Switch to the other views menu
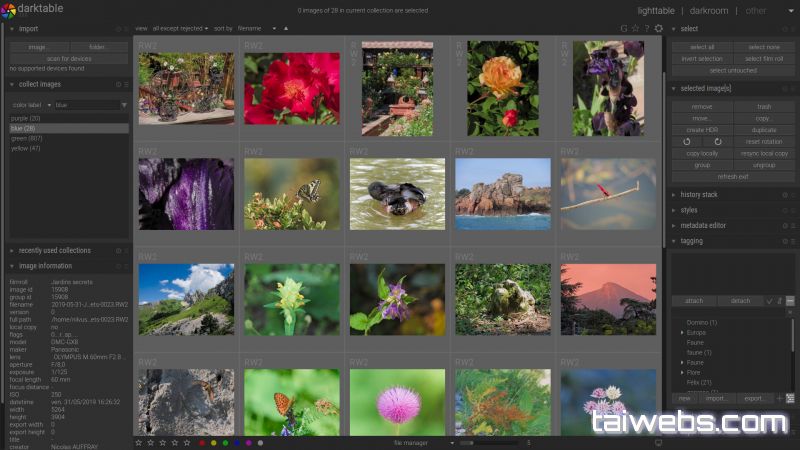Screen dimensions: 800x450 [756, 11]
